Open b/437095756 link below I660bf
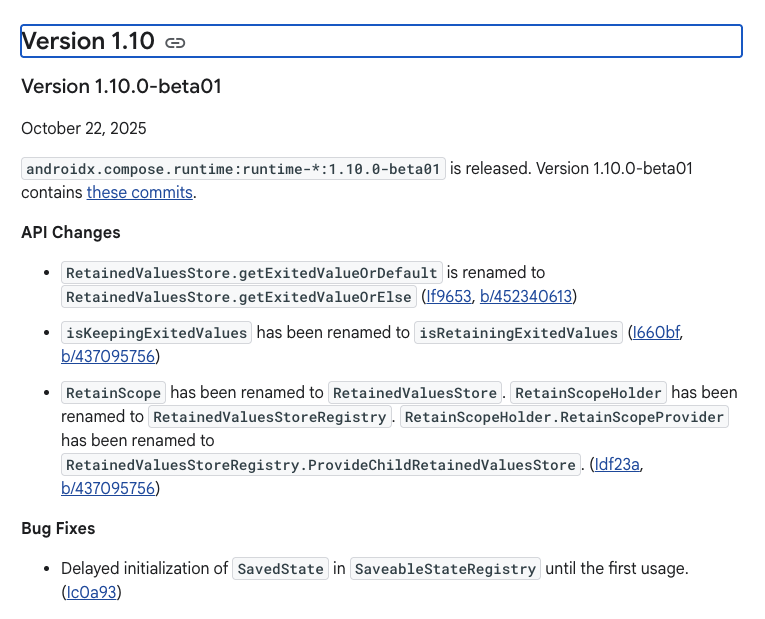The image size is (765, 619). pos(108,356)
